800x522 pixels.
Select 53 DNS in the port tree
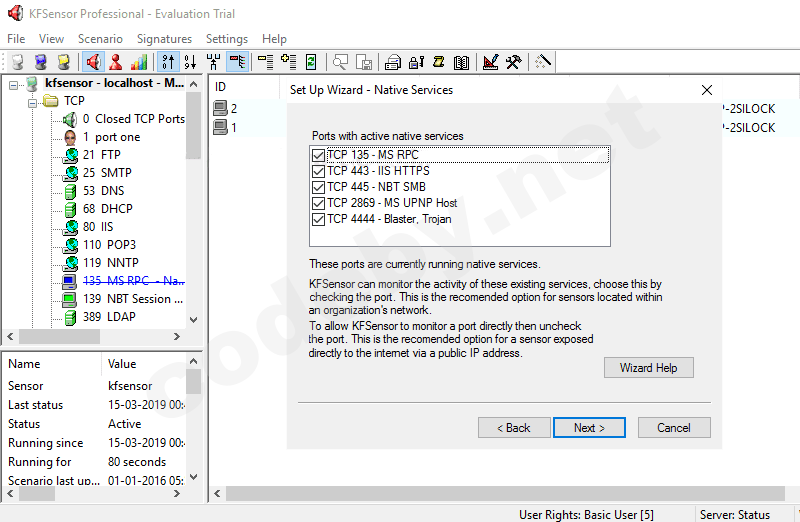click(104, 190)
